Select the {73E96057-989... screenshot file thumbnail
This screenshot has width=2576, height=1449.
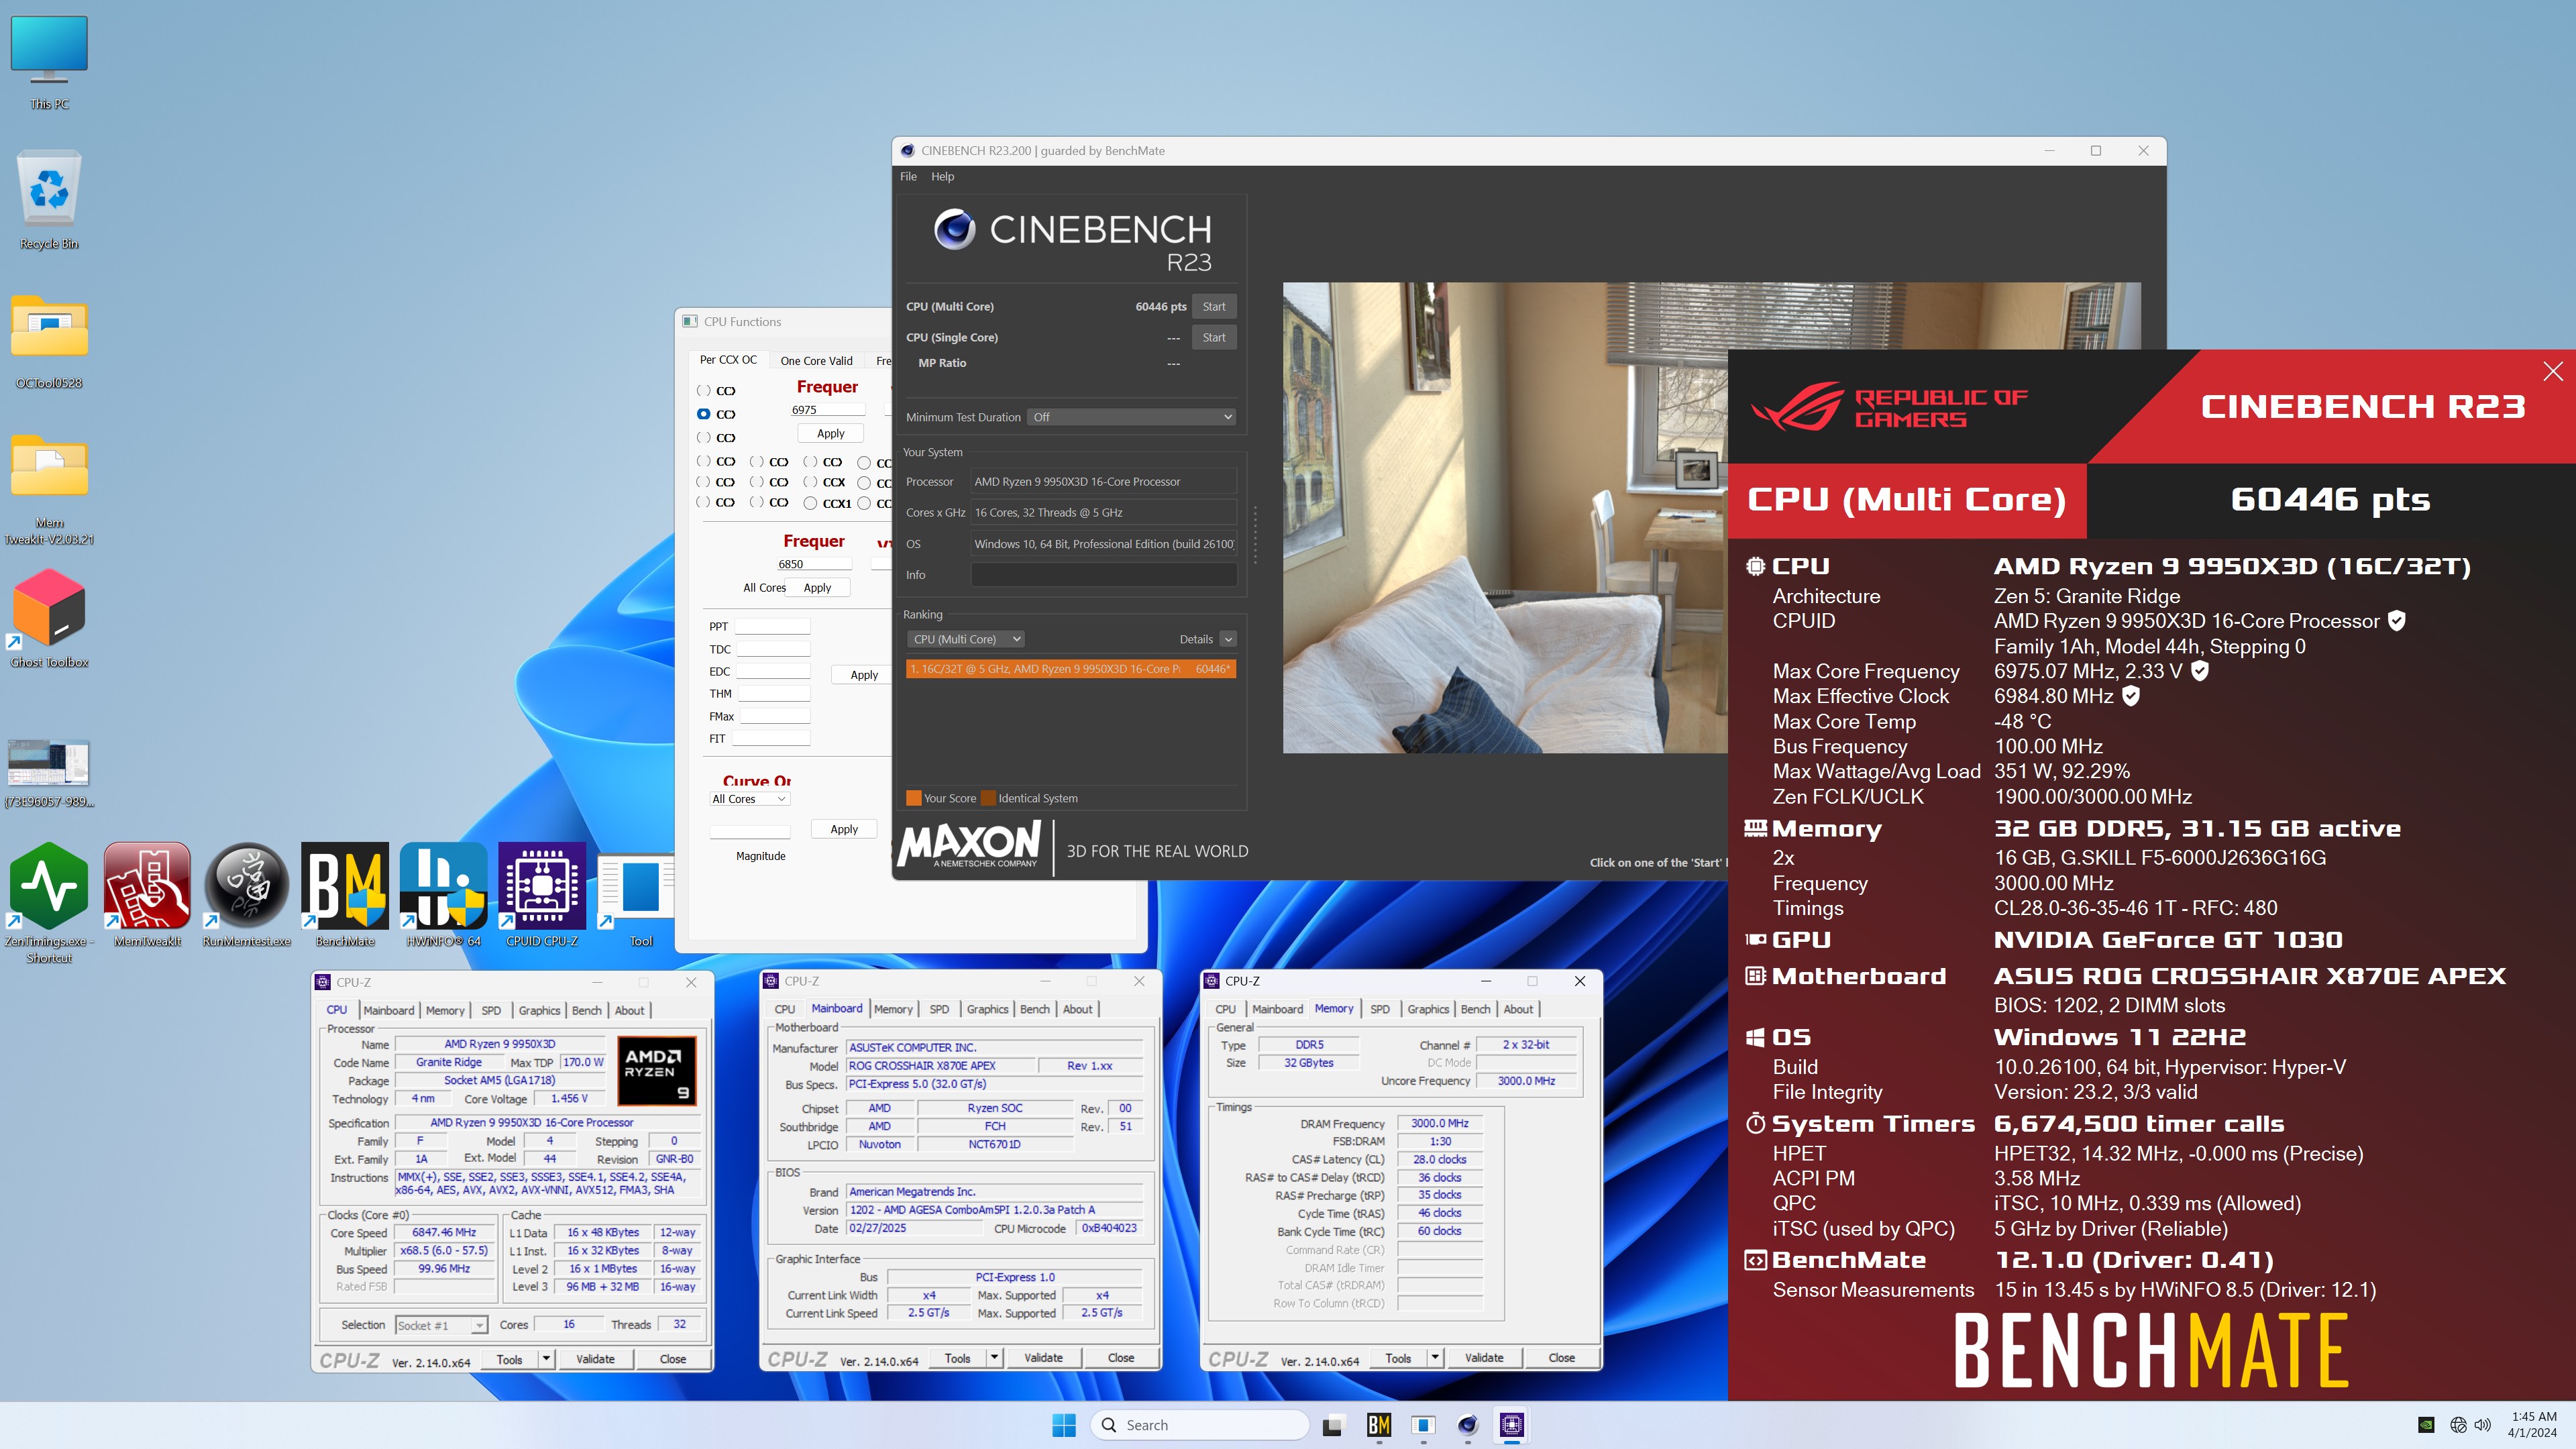(x=49, y=773)
